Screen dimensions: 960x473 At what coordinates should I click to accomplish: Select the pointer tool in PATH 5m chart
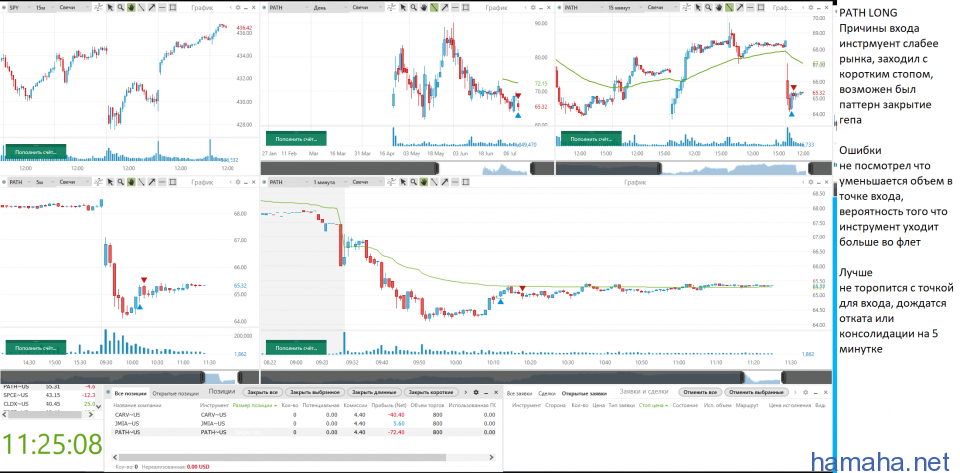[x=110, y=182]
